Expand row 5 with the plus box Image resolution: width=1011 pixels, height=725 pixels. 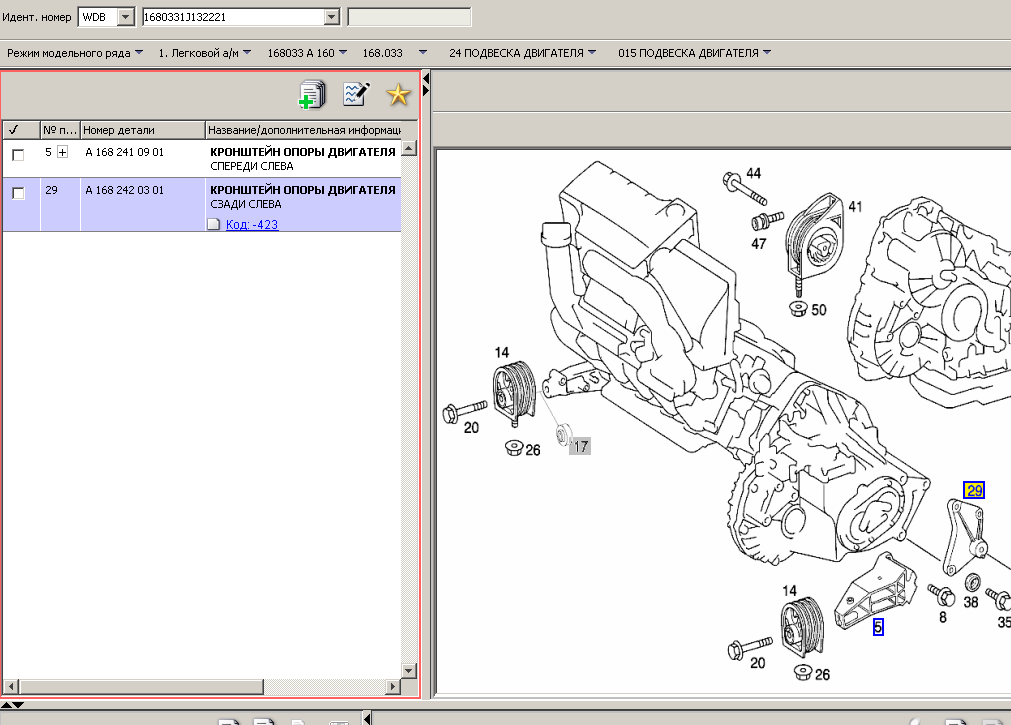pyautogui.click(x=63, y=152)
